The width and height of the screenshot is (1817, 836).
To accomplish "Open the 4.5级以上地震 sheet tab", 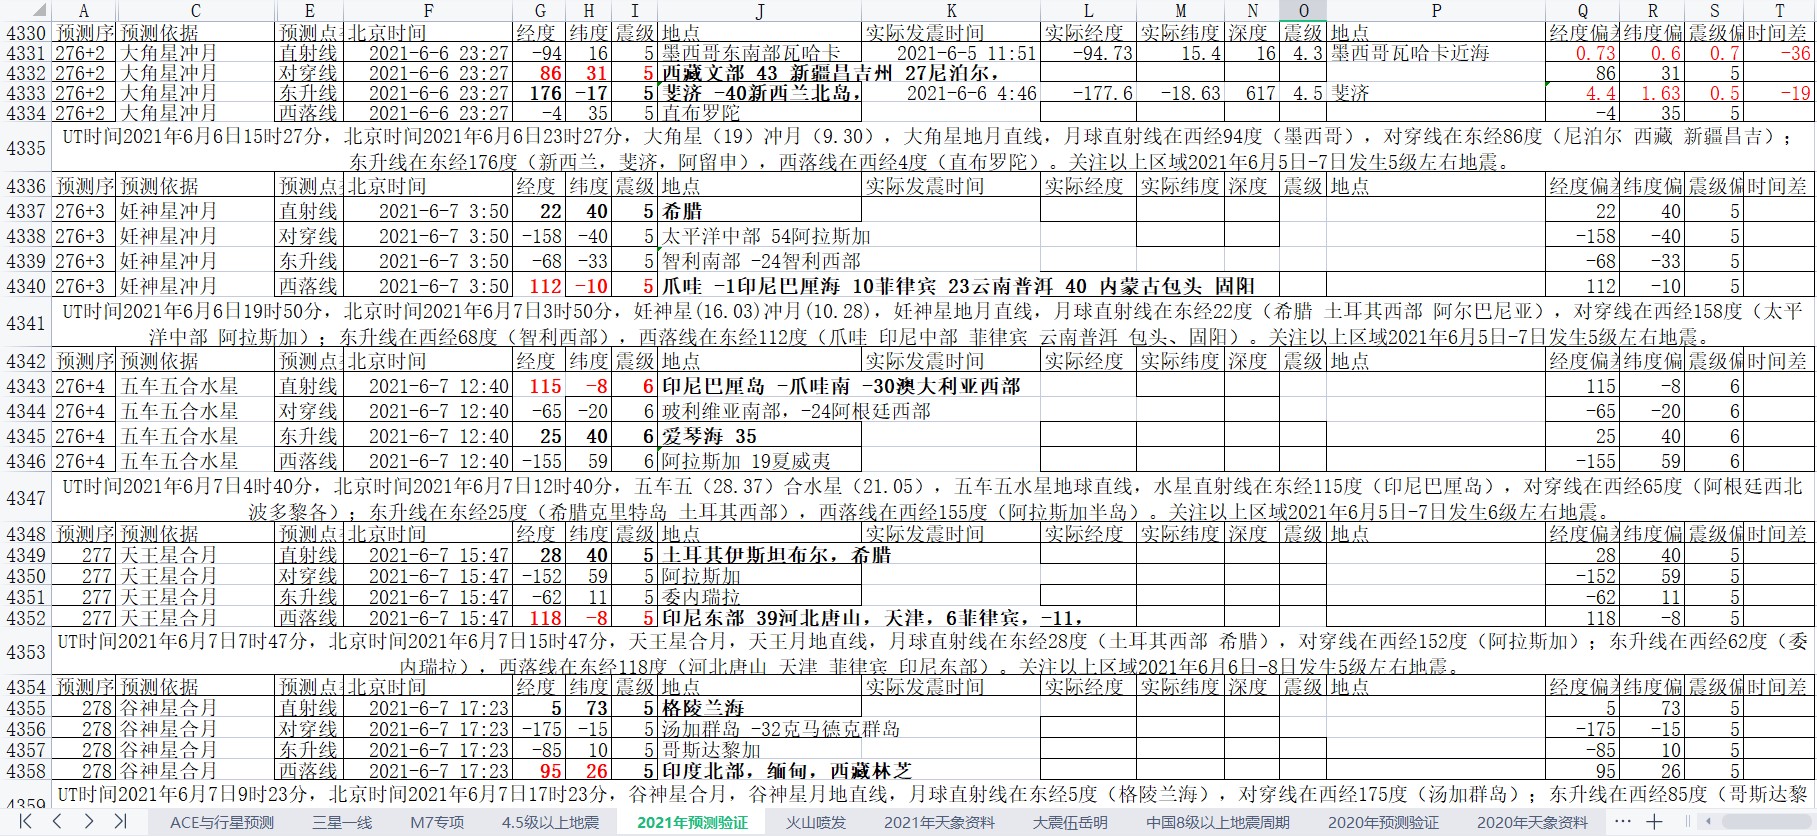I will coord(550,822).
